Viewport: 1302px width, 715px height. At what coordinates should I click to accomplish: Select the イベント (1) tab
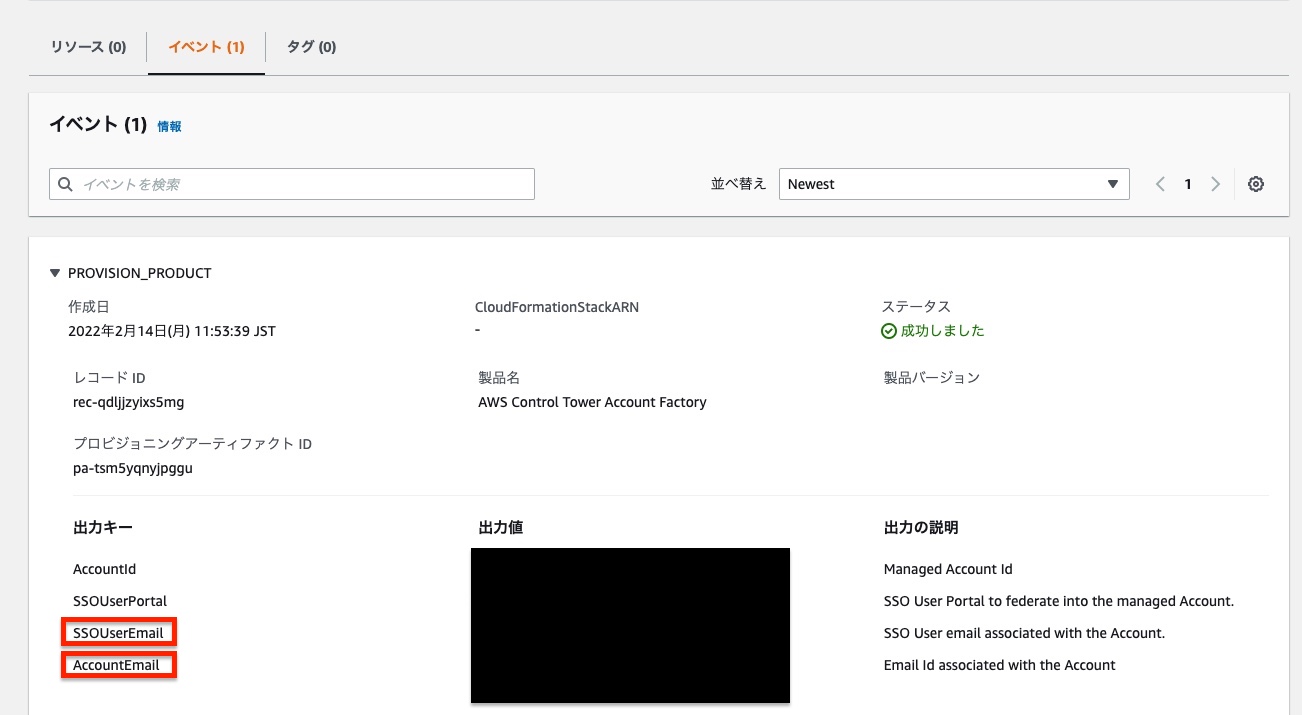[206, 47]
